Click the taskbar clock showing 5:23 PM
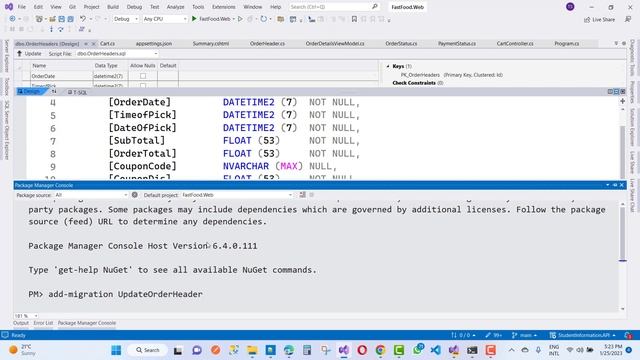 612,350
